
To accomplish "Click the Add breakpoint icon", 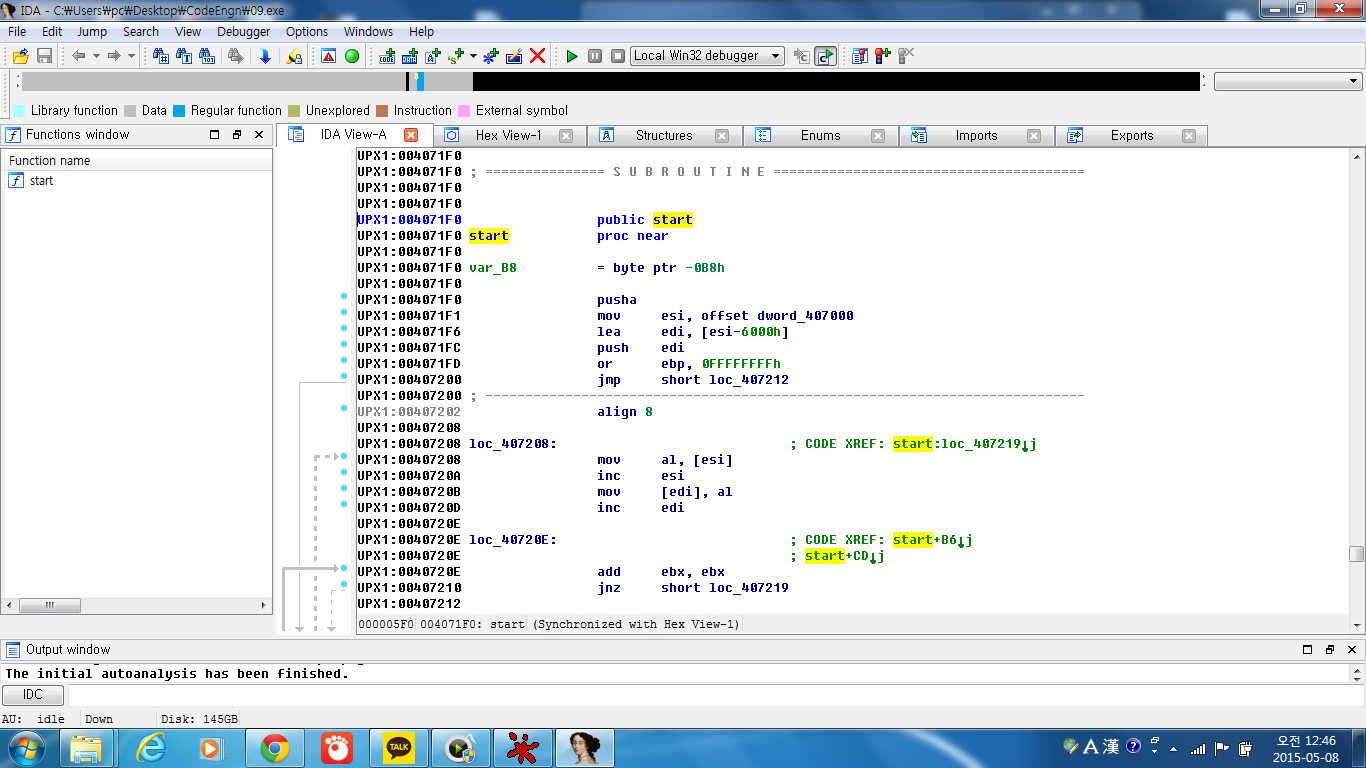I will pos(881,57).
